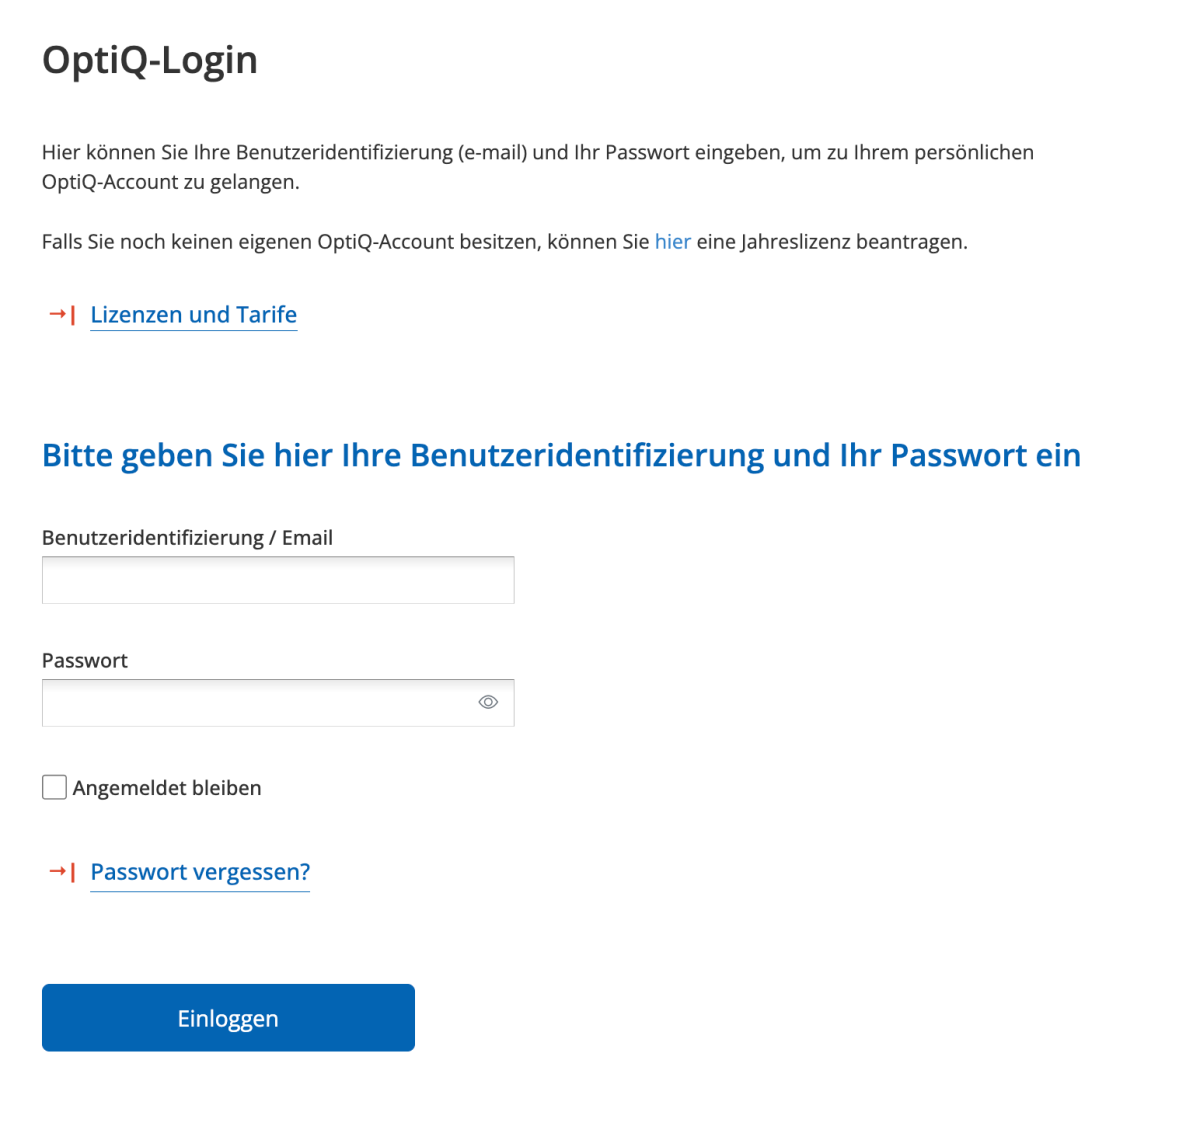
Task: Submit the login form via Einloggen
Action: click(x=228, y=1017)
